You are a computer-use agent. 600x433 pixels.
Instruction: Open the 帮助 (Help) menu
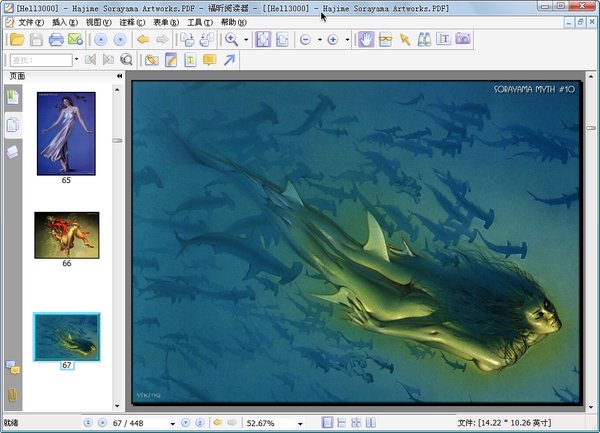coord(234,21)
